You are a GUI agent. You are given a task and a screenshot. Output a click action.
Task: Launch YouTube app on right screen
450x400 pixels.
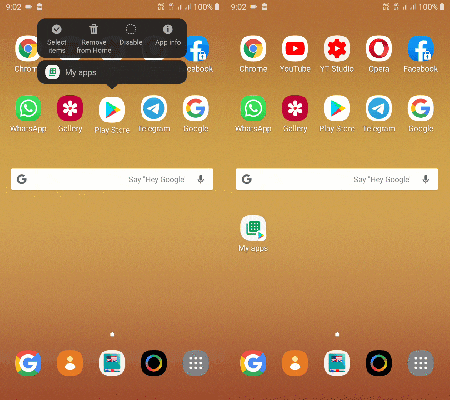click(x=295, y=49)
